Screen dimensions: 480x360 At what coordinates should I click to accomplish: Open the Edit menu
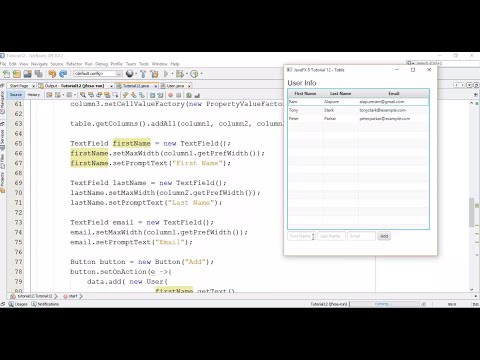[13, 64]
